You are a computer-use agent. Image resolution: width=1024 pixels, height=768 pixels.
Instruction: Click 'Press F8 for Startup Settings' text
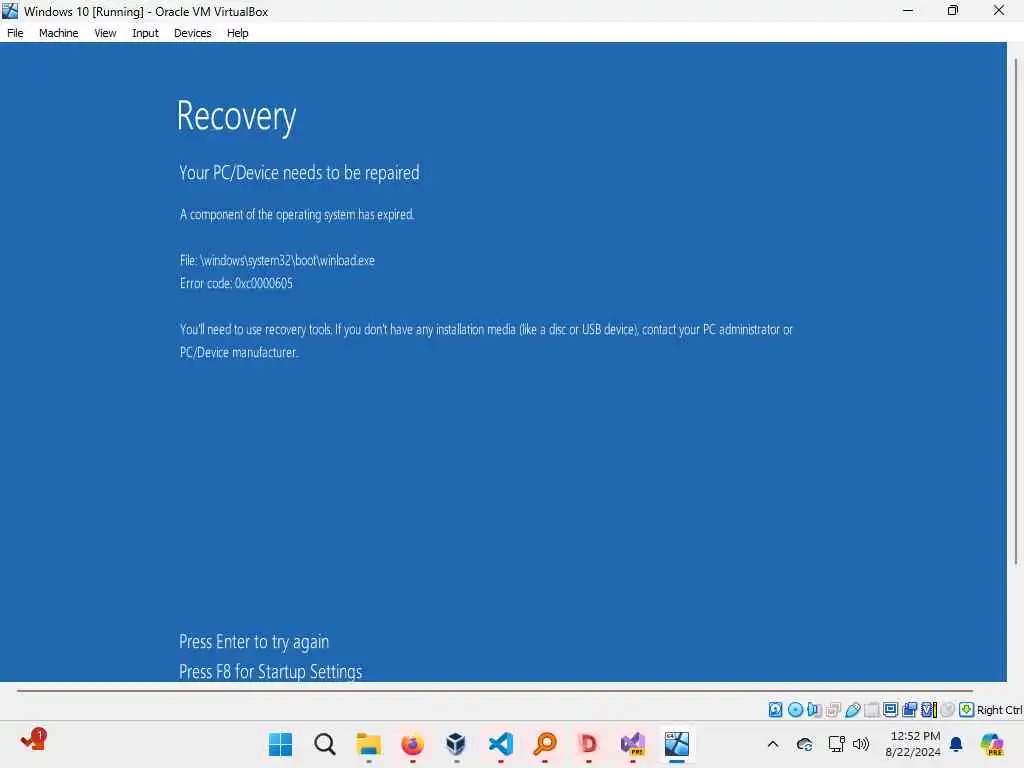click(x=270, y=671)
